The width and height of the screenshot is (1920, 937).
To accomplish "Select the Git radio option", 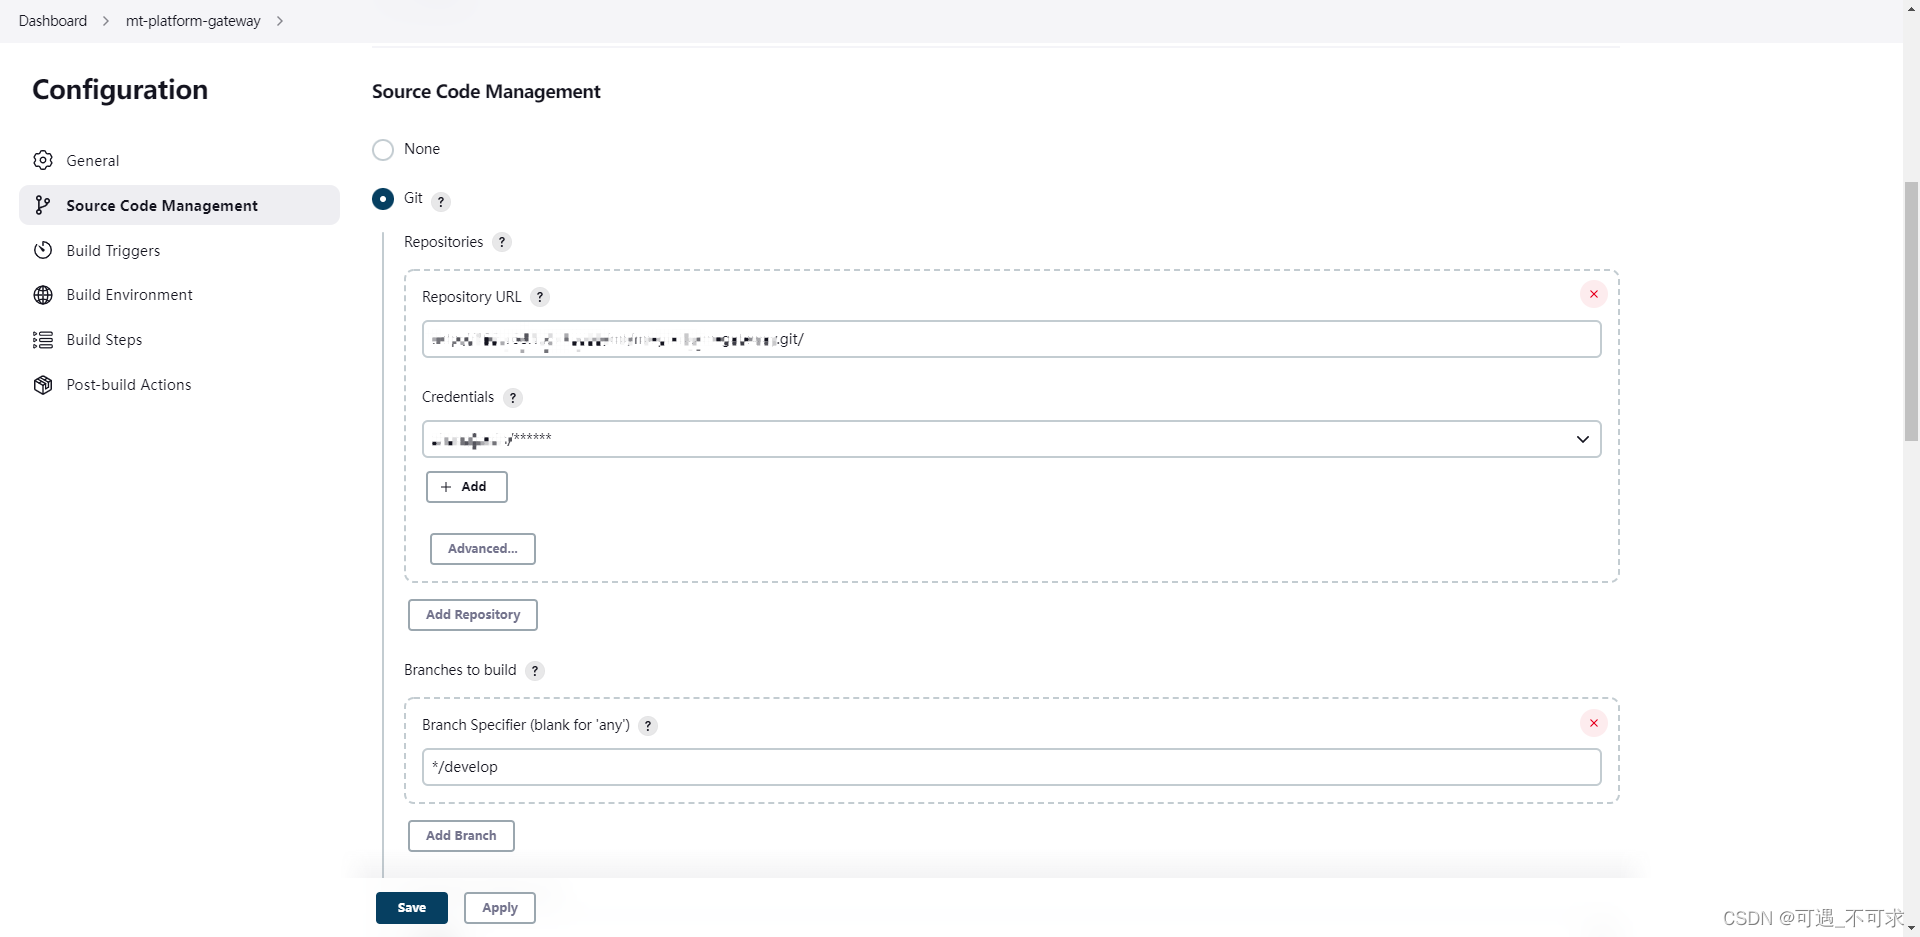I will (x=383, y=199).
